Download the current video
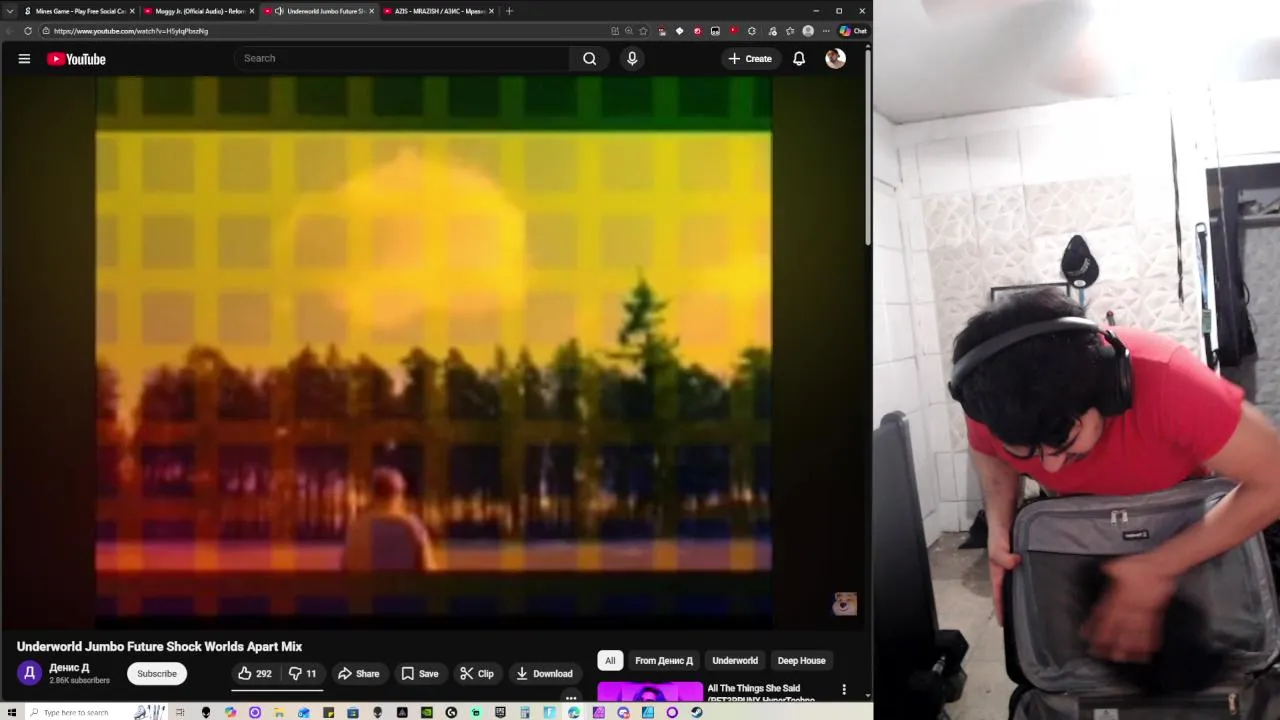 coord(544,674)
